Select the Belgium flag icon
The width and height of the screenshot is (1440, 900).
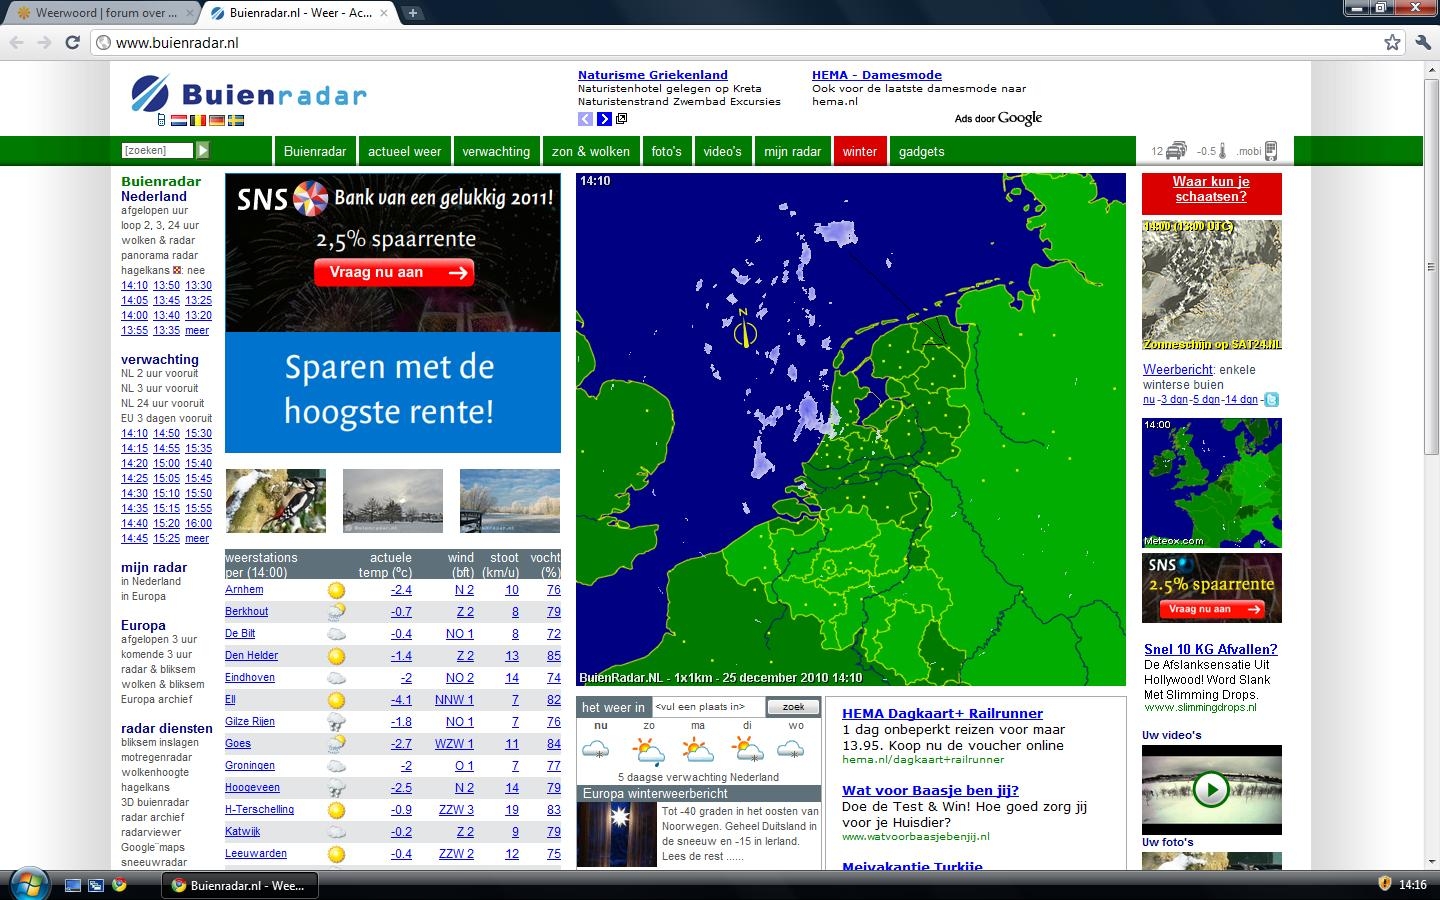[x=198, y=120]
